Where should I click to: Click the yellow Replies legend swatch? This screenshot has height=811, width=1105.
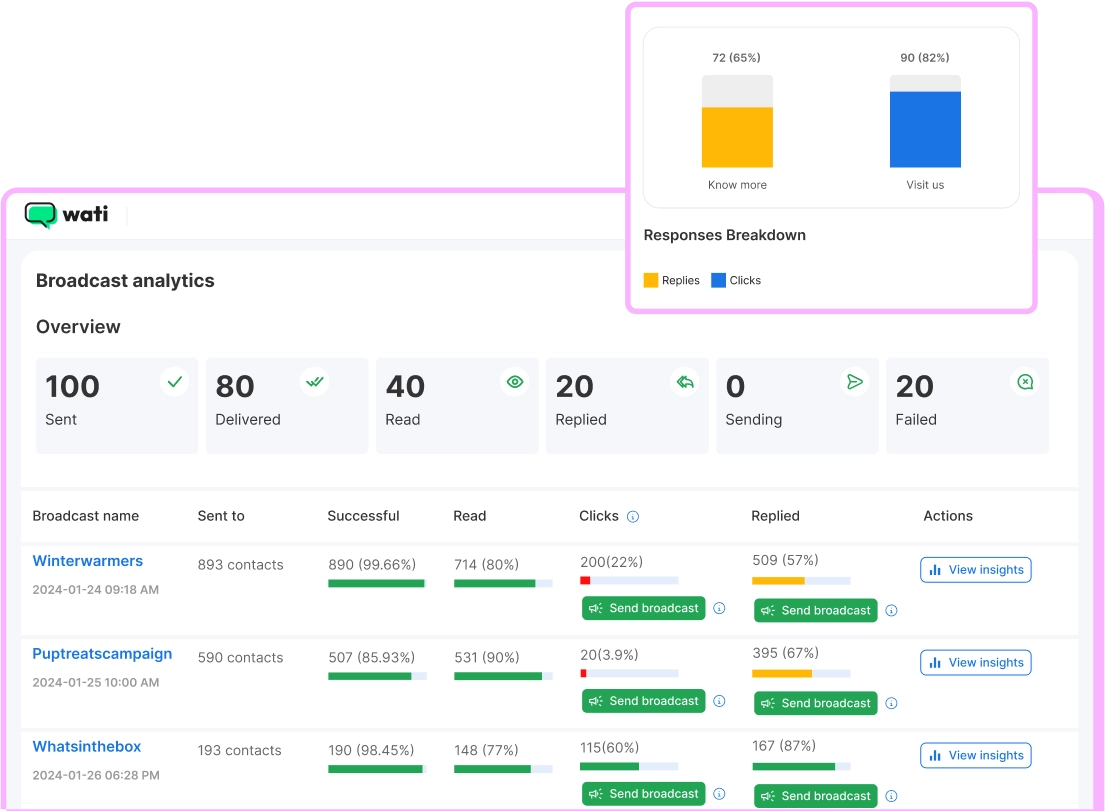(x=651, y=281)
